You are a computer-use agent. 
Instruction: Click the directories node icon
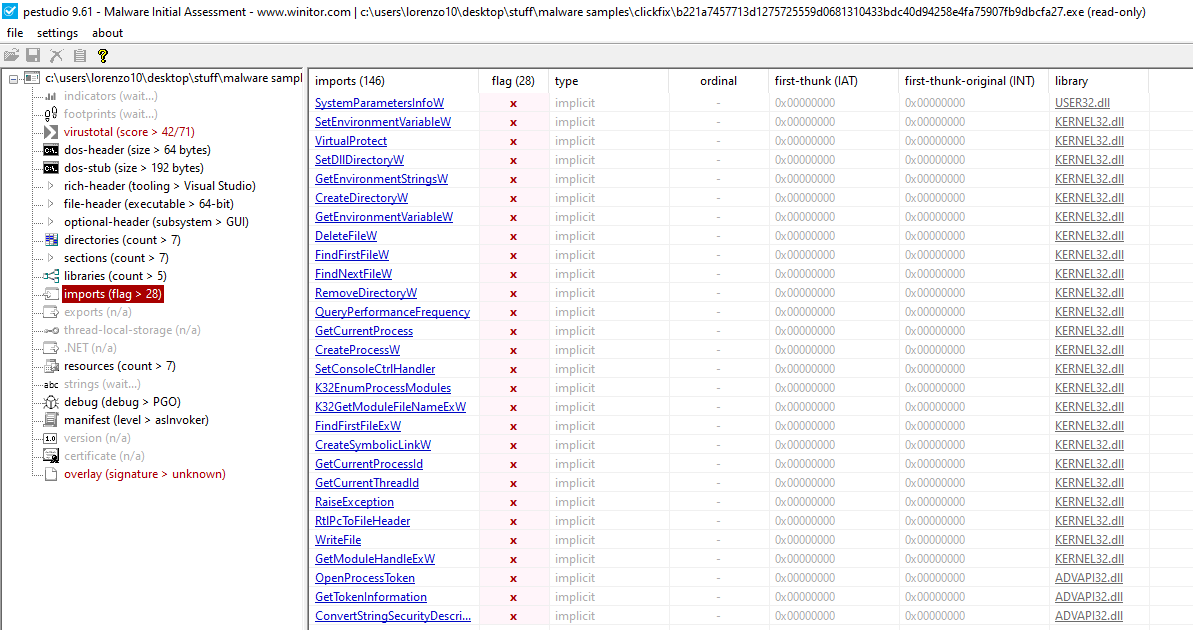(x=51, y=240)
